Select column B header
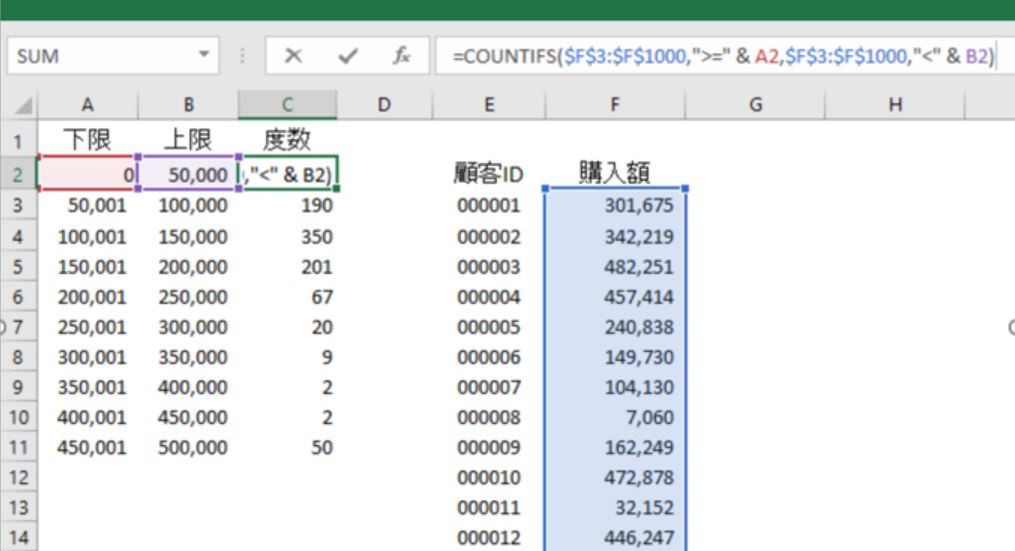 188,104
